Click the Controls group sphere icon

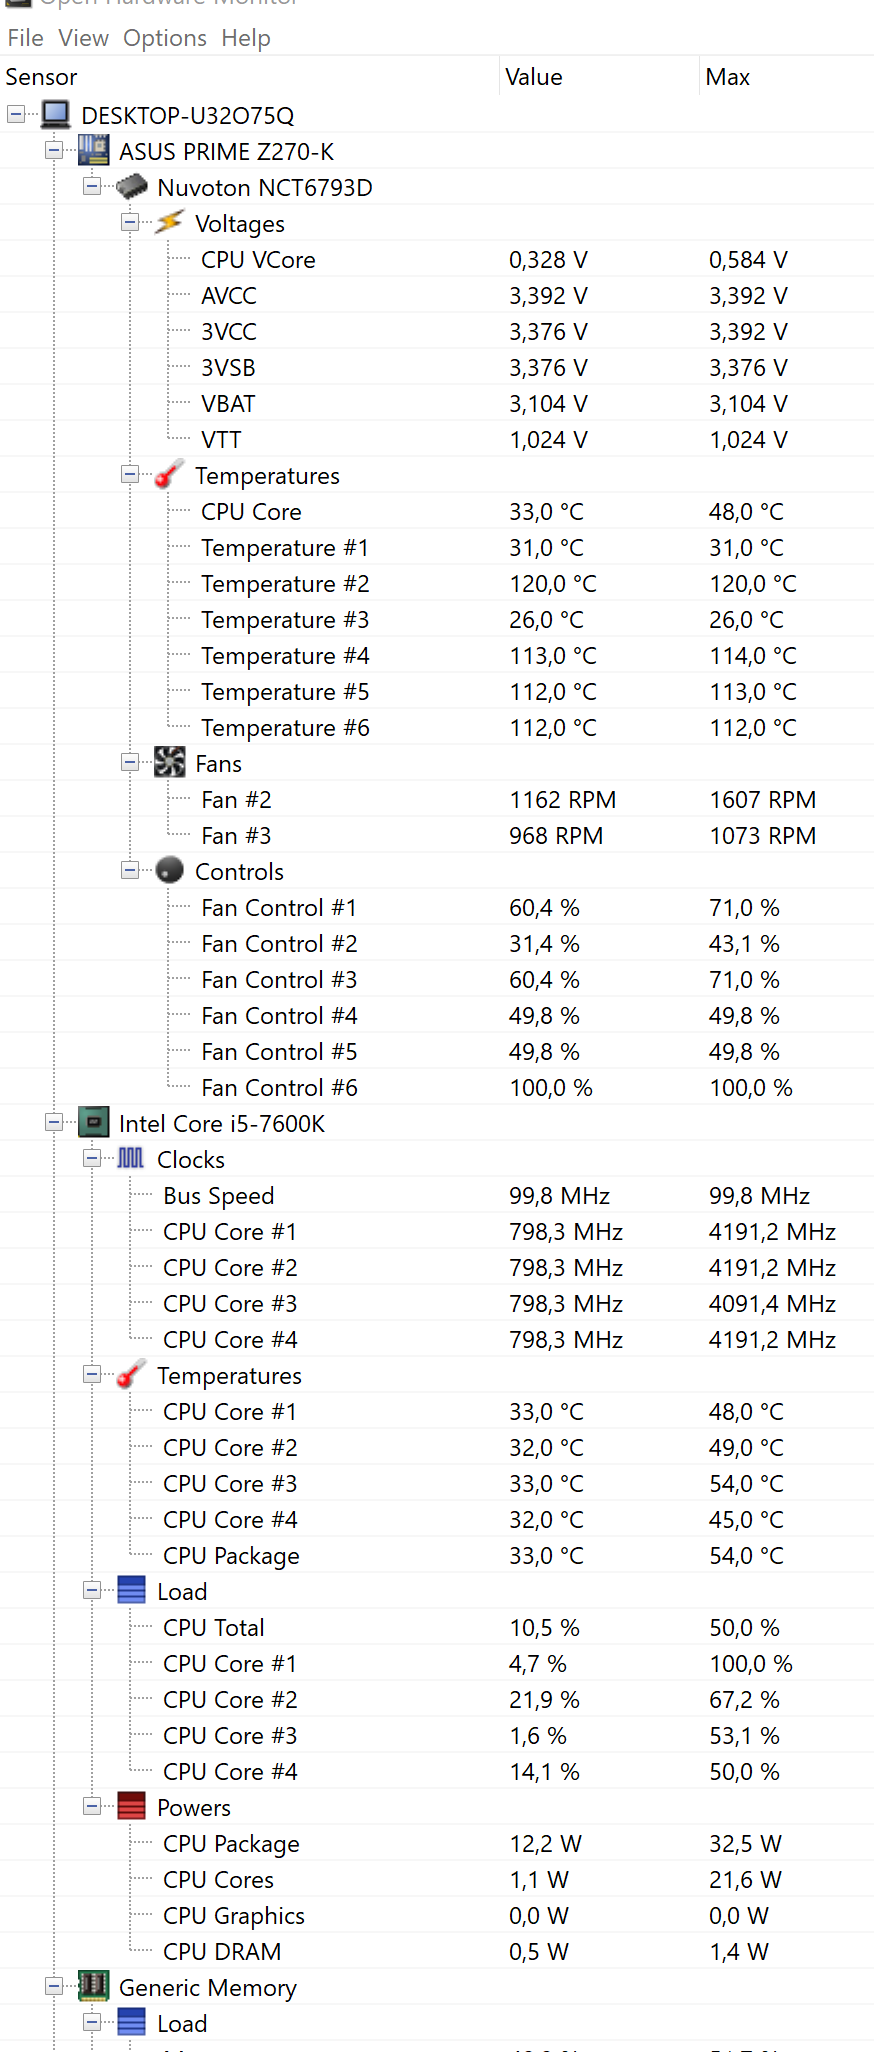pos(170,870)
